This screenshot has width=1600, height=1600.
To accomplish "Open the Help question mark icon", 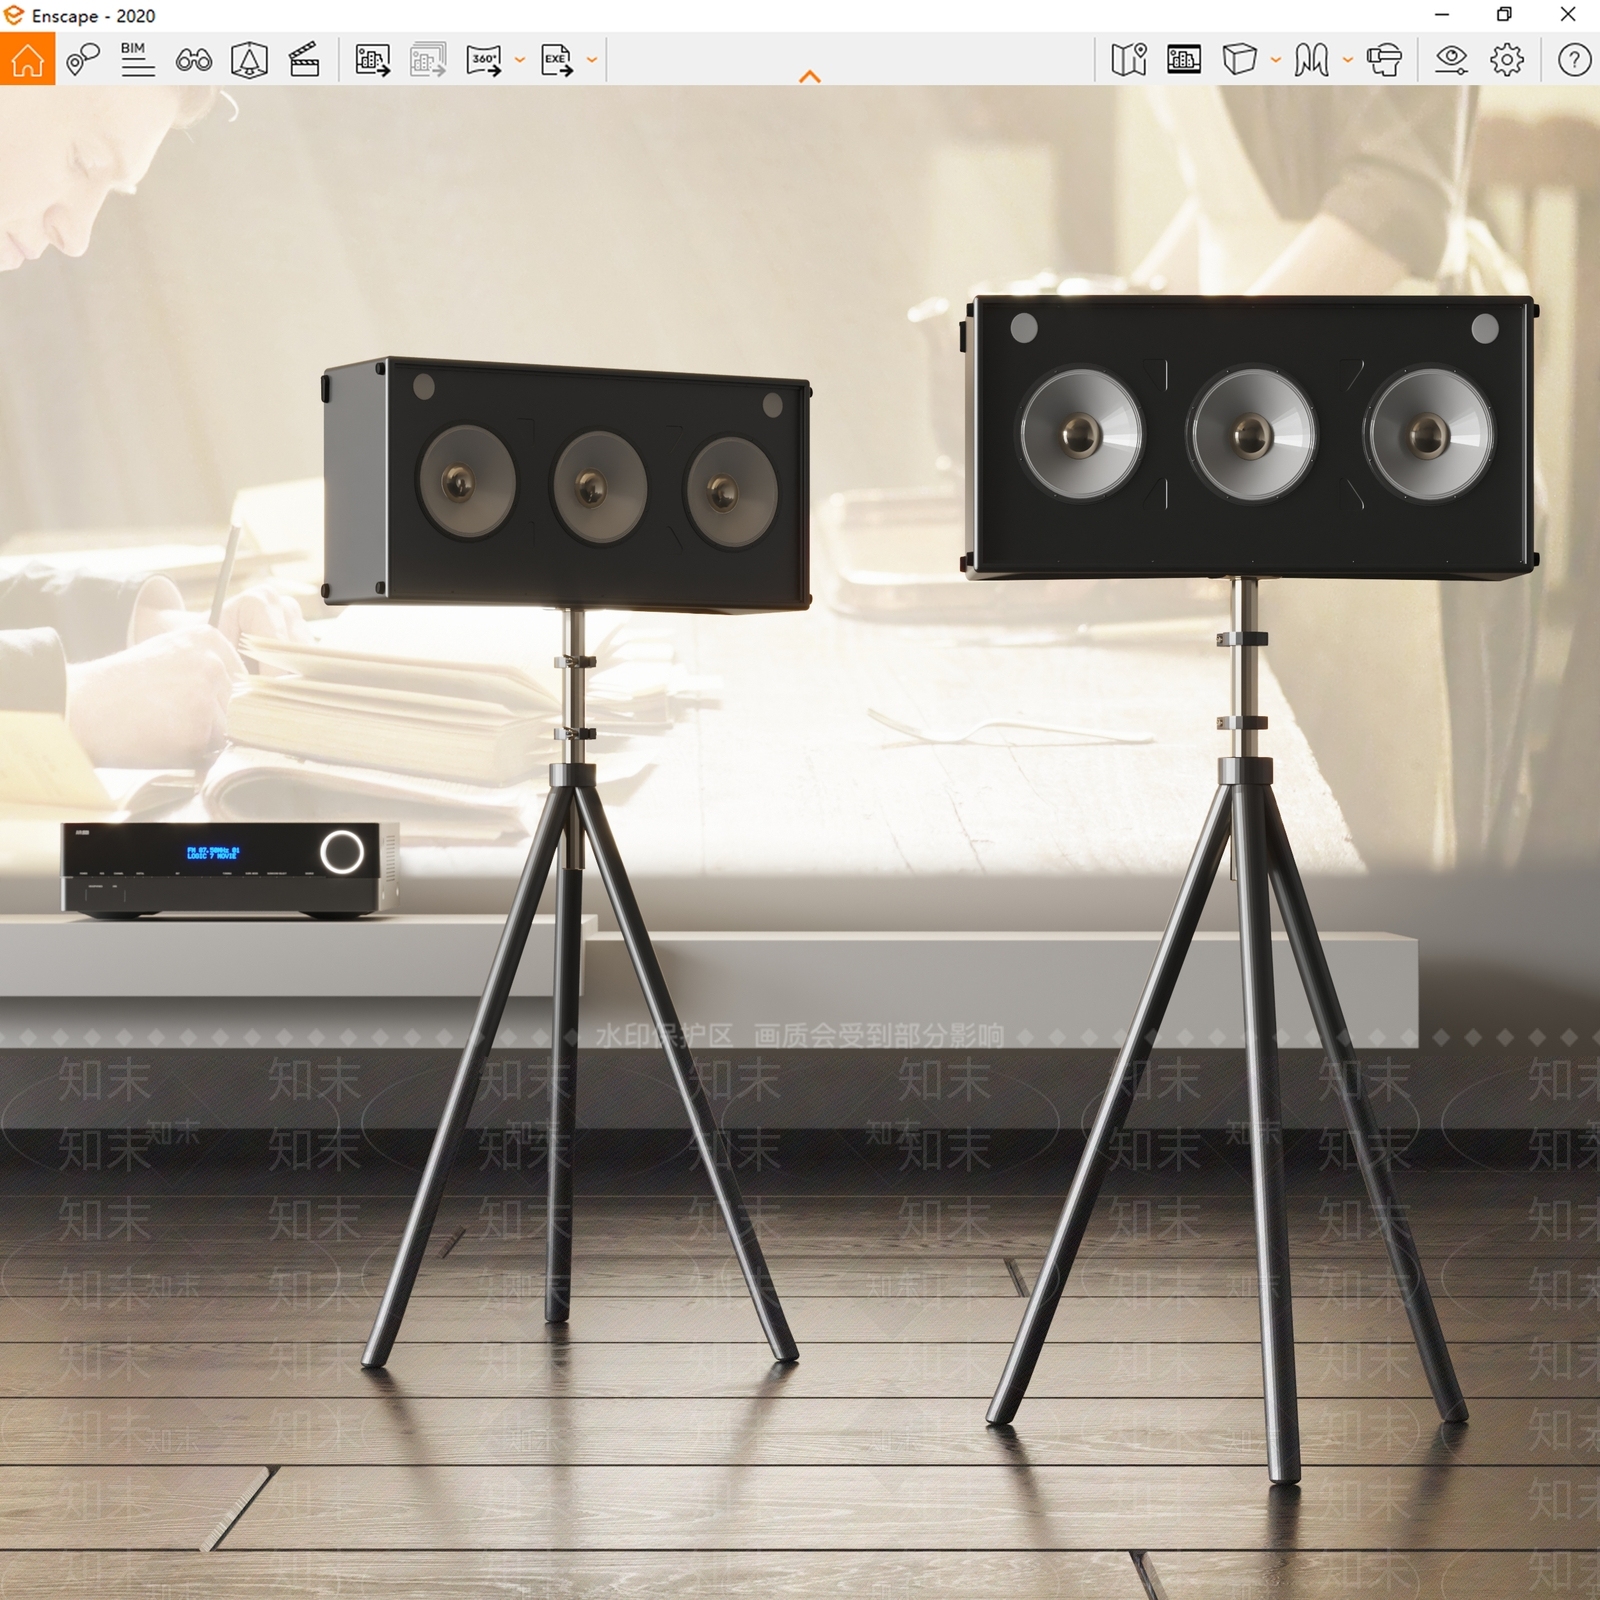I will pyautogui.click(x=1574, y=60).
